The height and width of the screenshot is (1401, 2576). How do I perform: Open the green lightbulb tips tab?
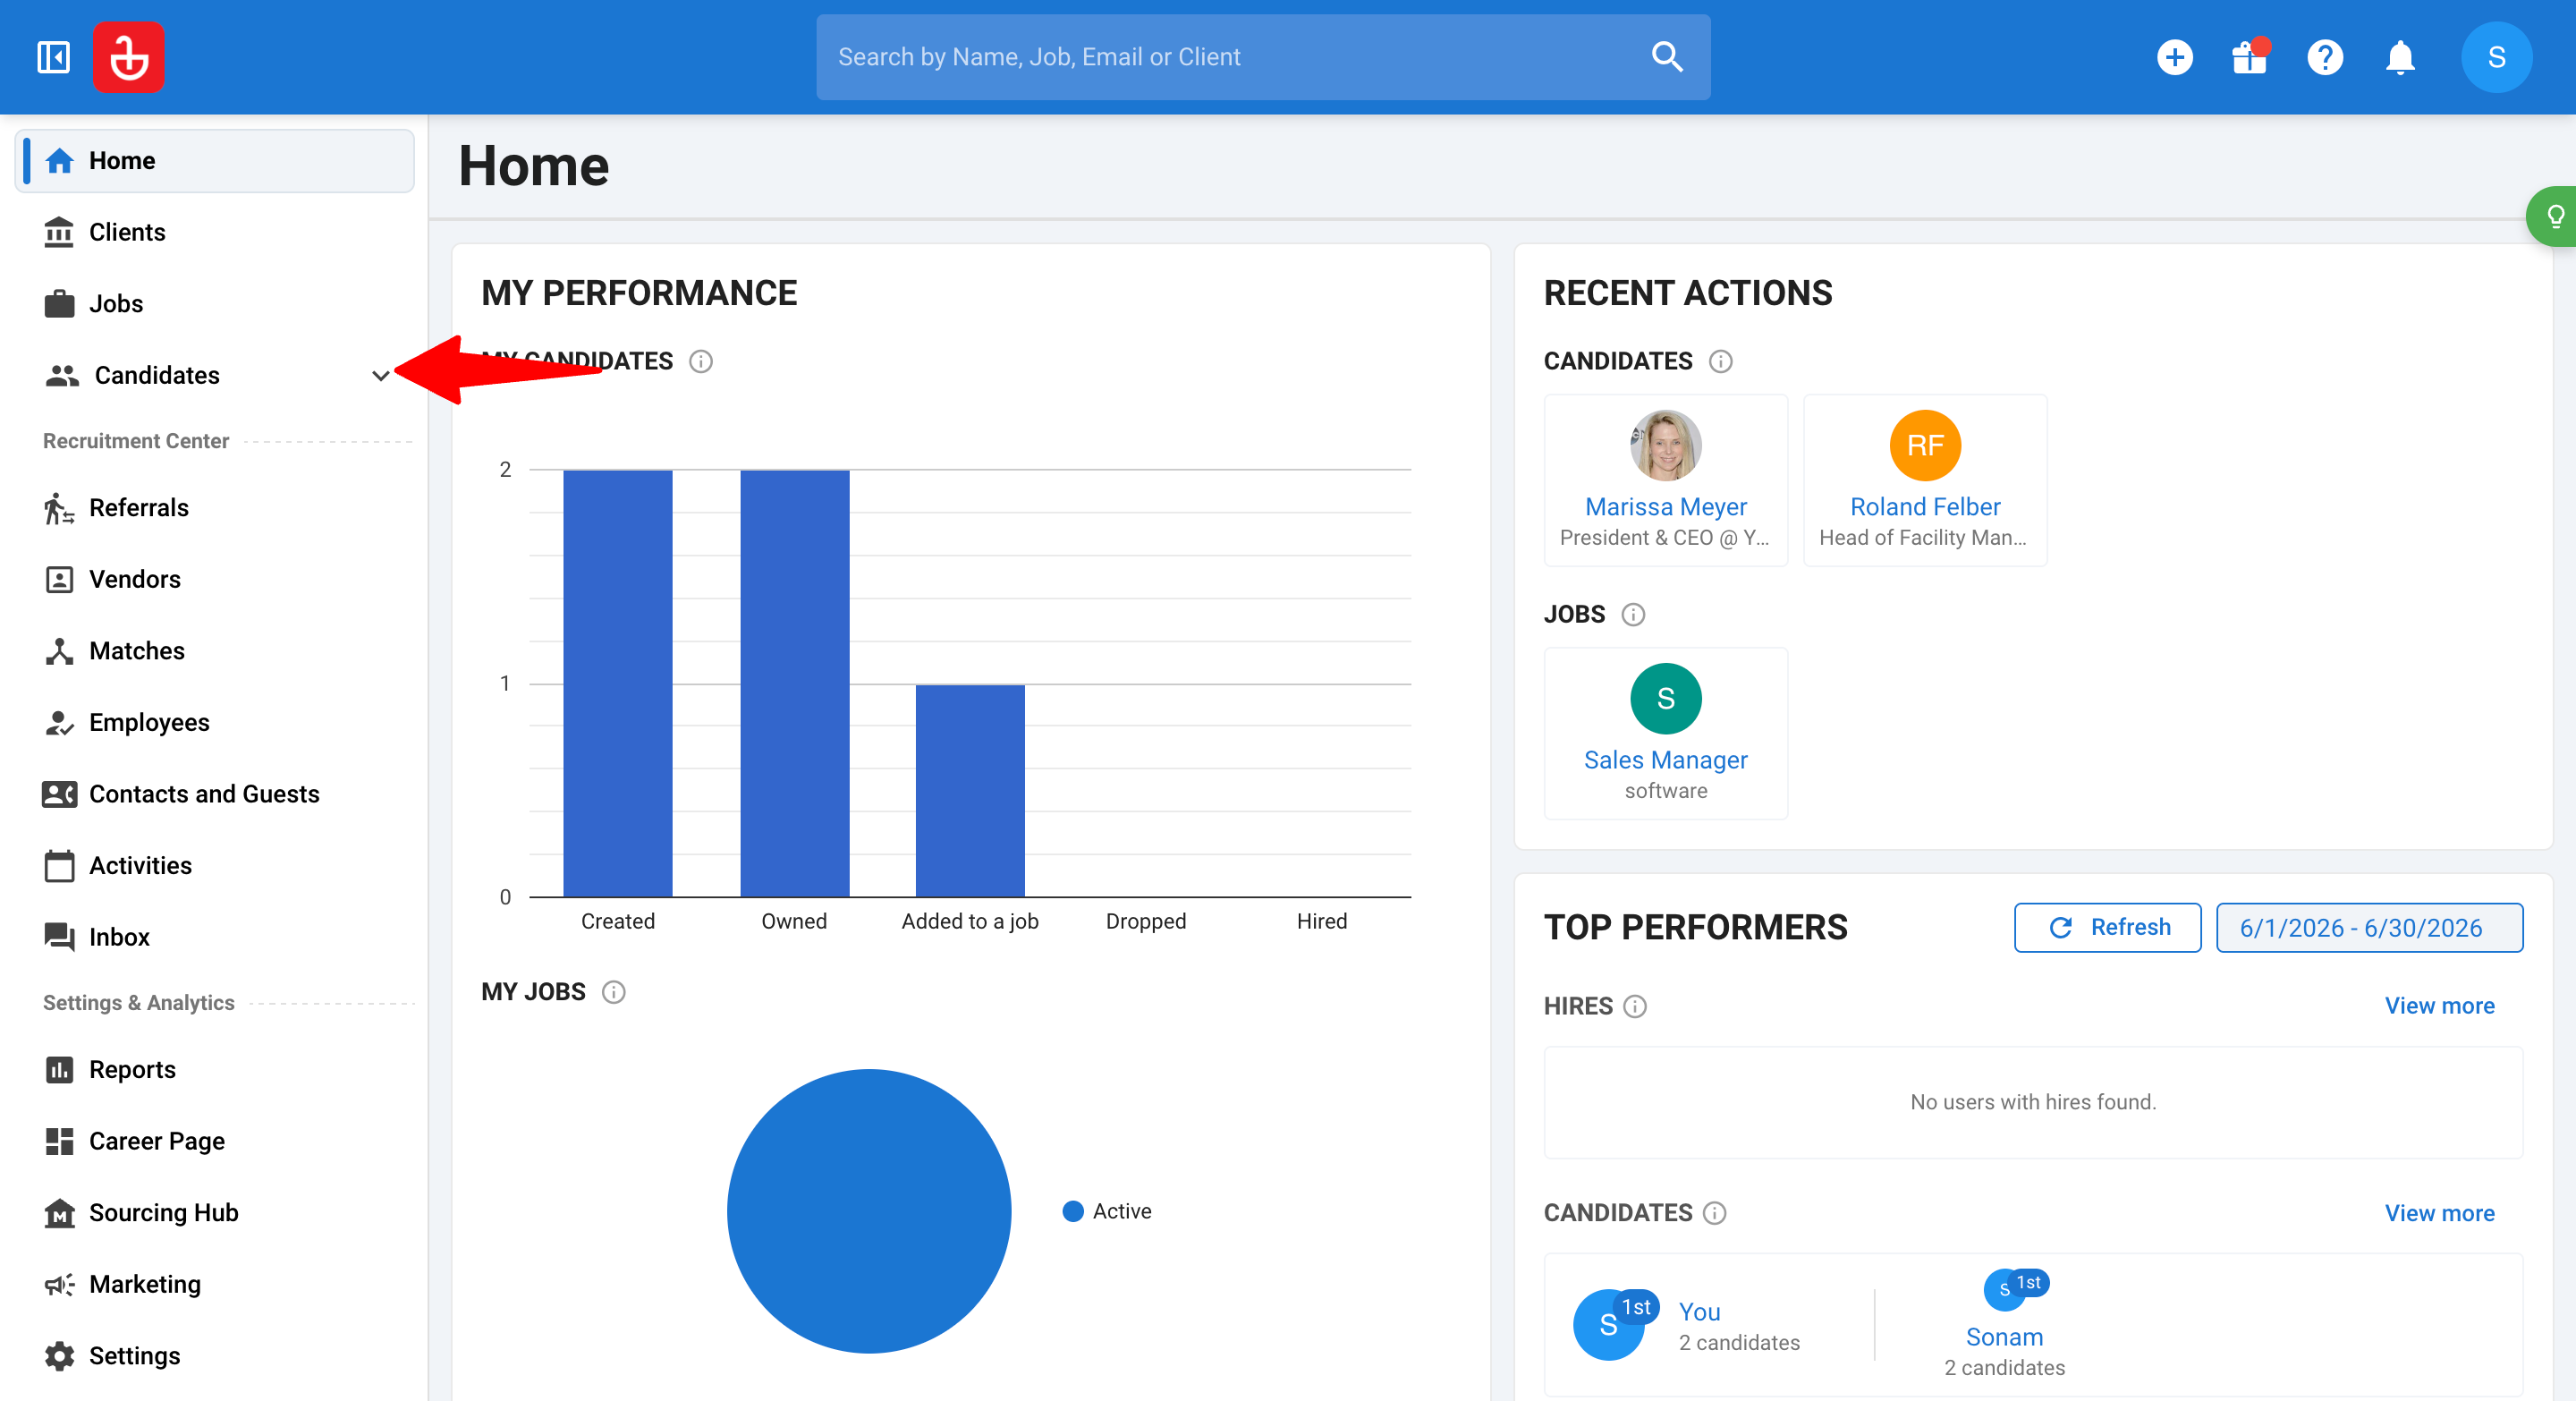pyautogui.click(x=2553, y=216)
